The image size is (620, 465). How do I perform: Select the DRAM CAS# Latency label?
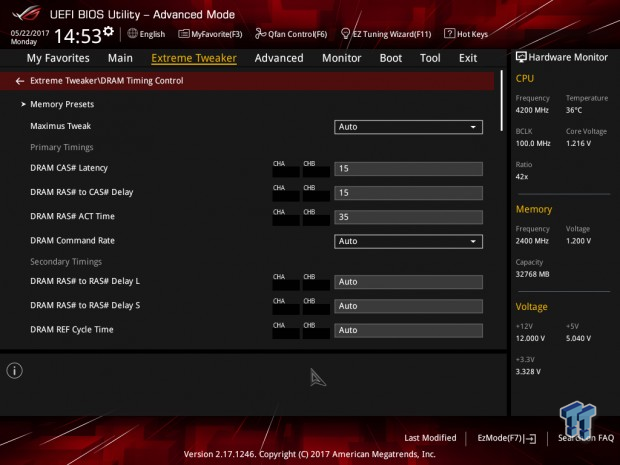pyautogui.click(x=69, y=168)
